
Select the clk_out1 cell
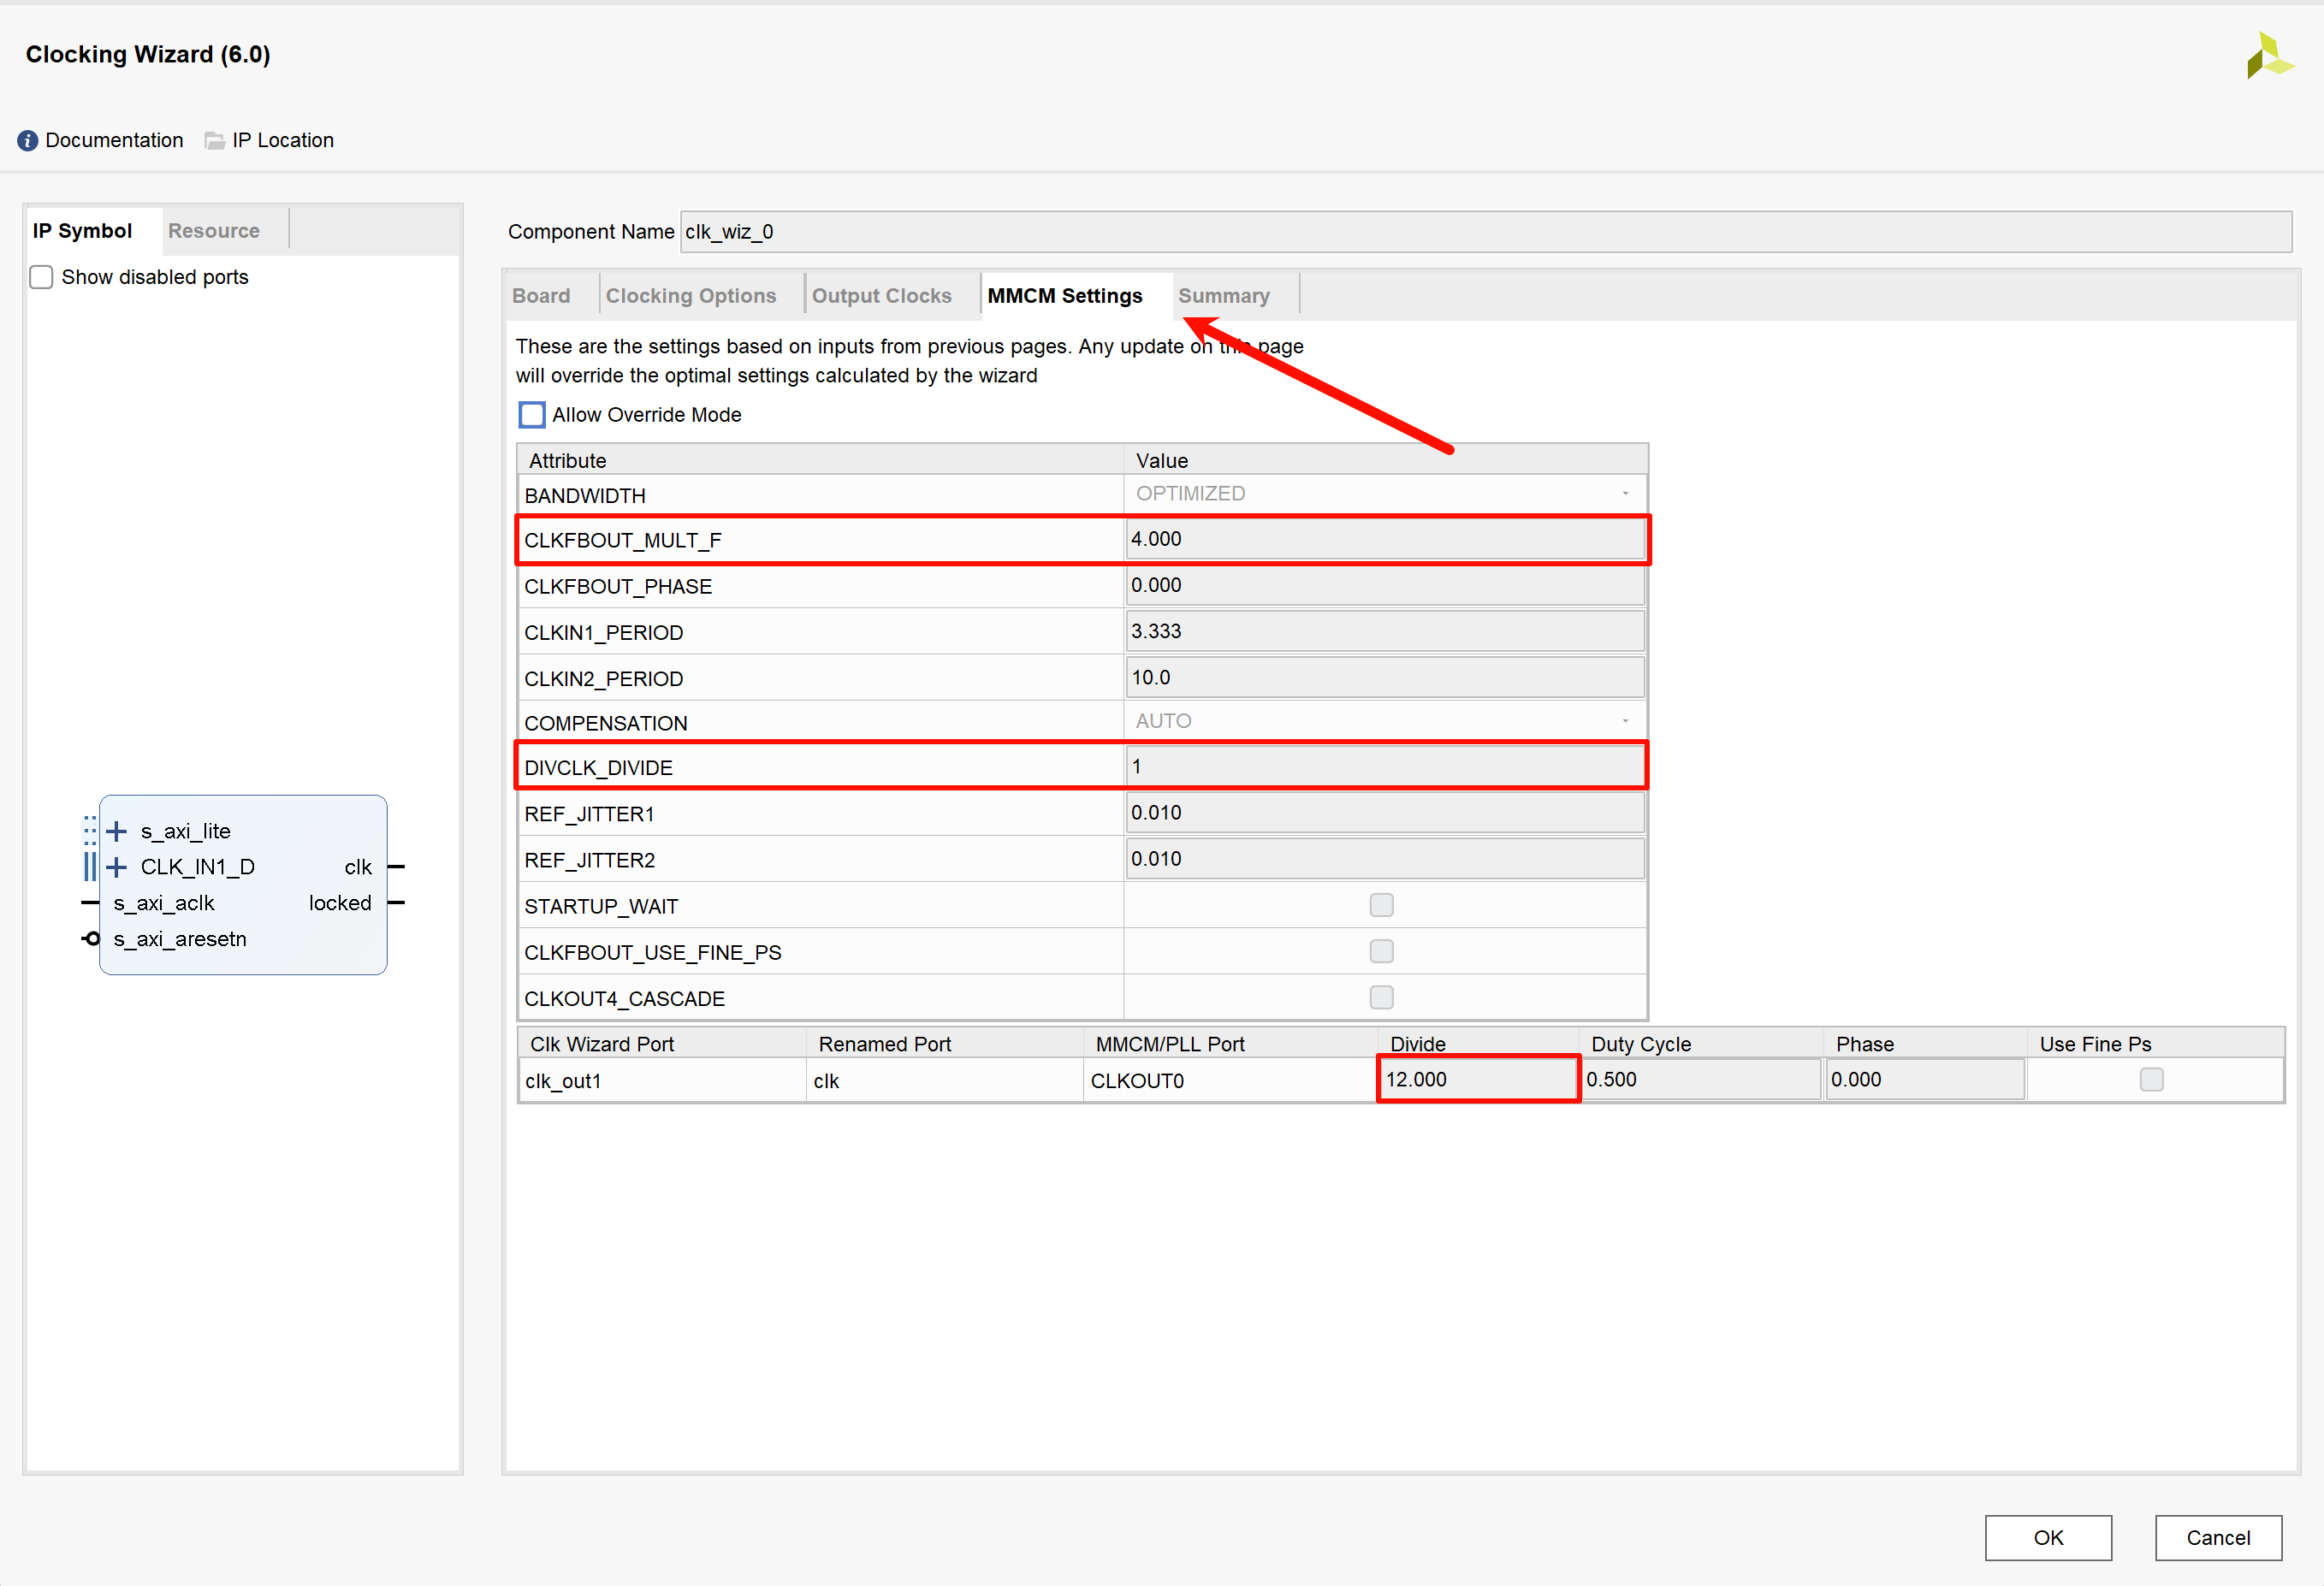point(662,1081)
